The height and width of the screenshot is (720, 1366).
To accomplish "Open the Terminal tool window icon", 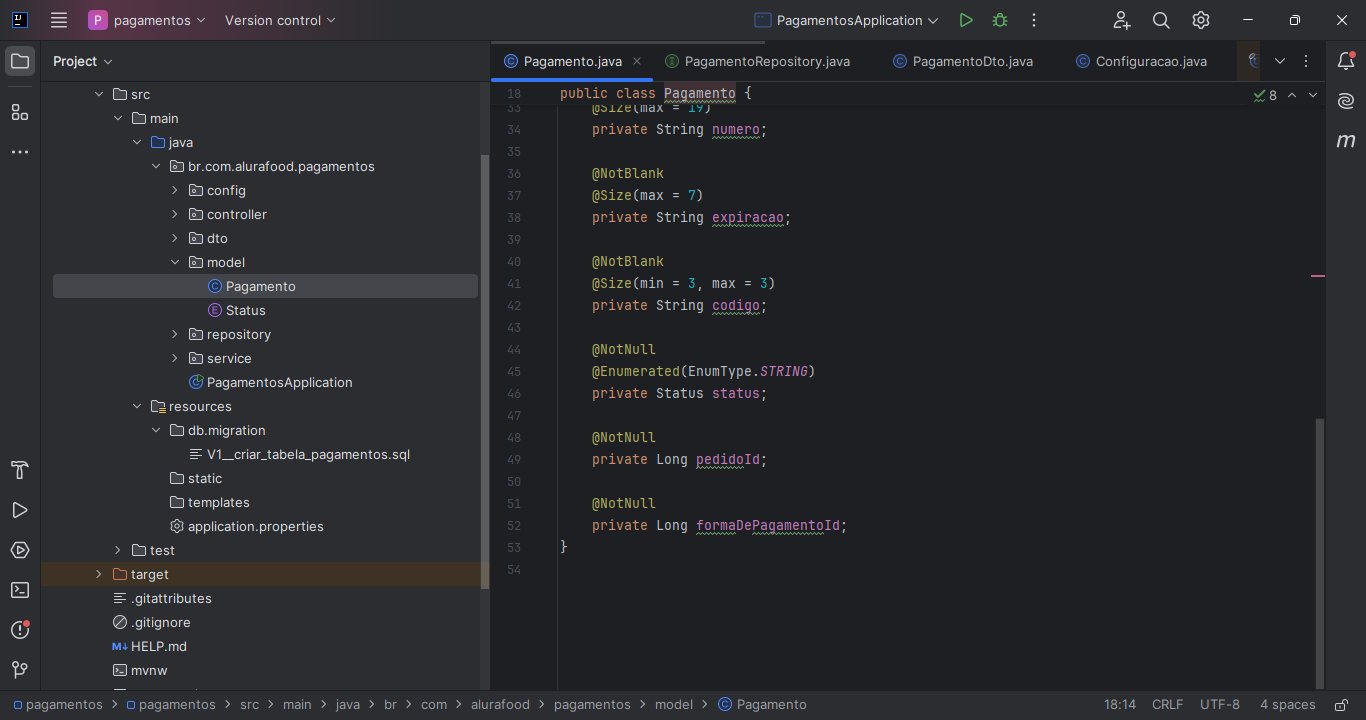I will pos(20,590).
